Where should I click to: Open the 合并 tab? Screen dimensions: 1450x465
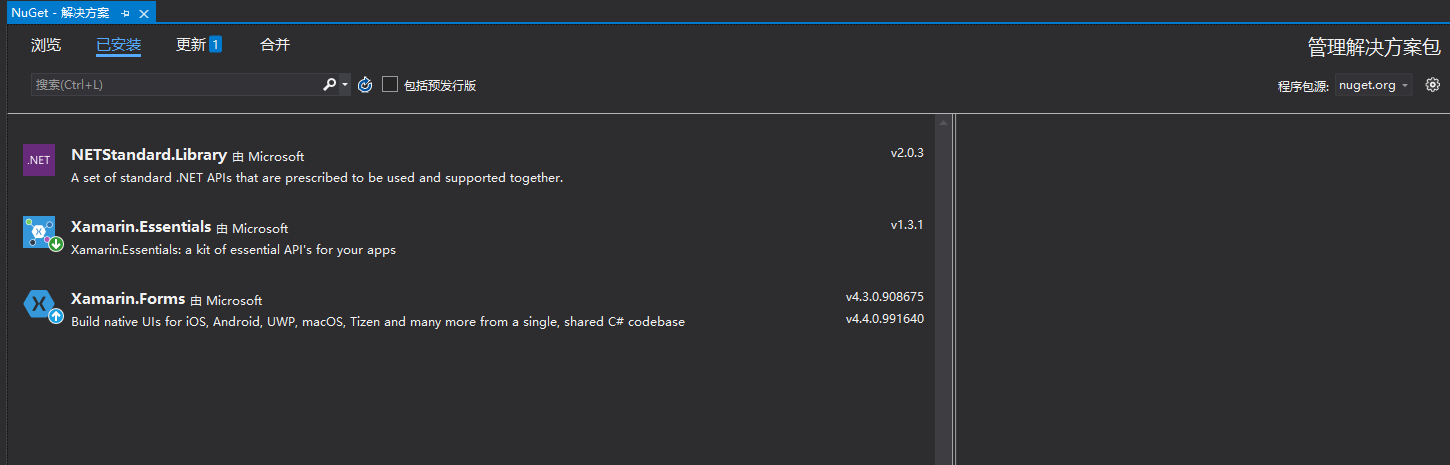(x=275, y=45)
